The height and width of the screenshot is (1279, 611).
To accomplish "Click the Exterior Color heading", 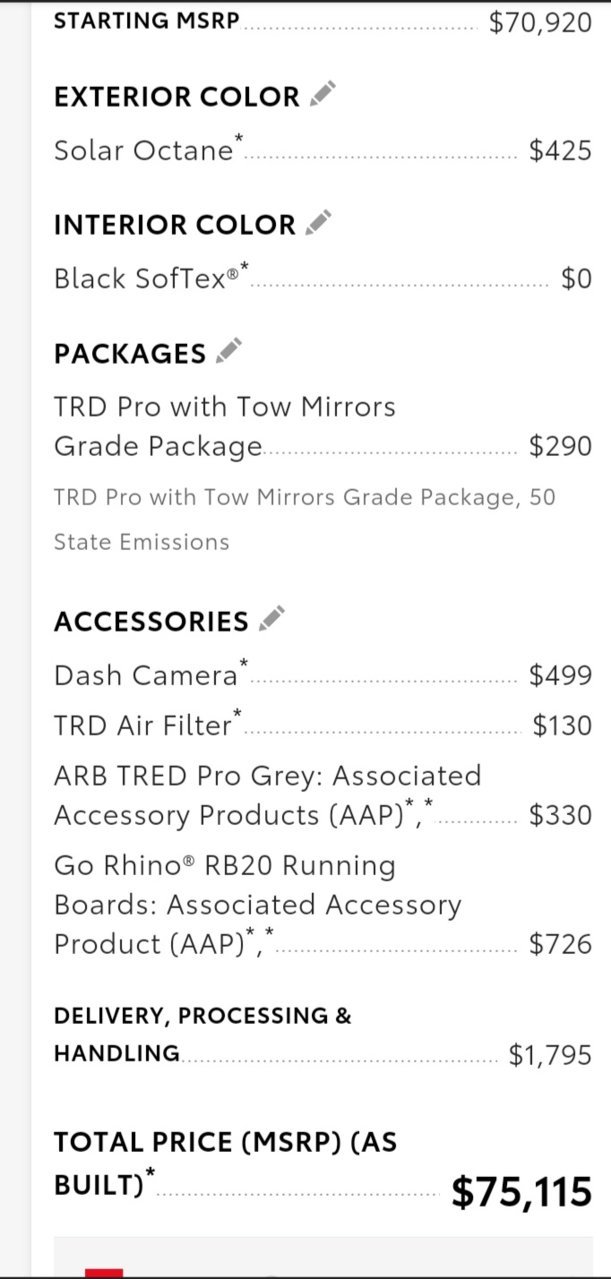I will [177, 97].
